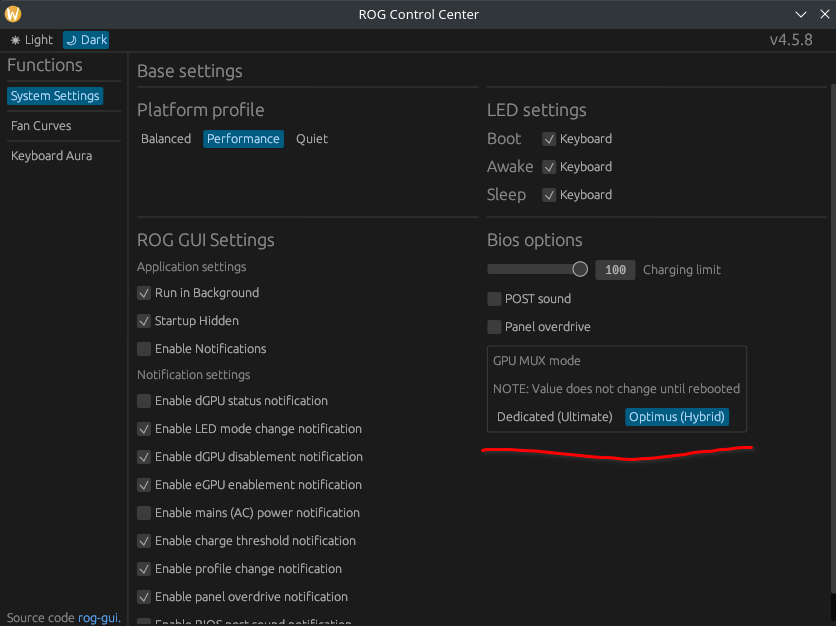Click the GPU MUX mode label
Image resolution: width=836 pixels, height=626 pixels.
click(x=537, y=360)
